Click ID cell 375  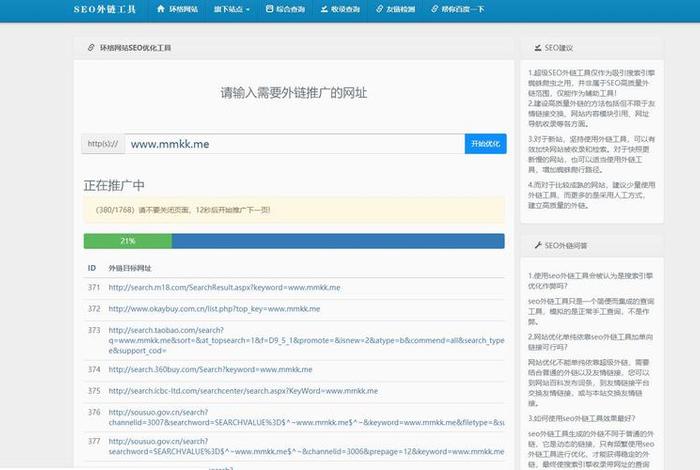[x=94, y=391]
